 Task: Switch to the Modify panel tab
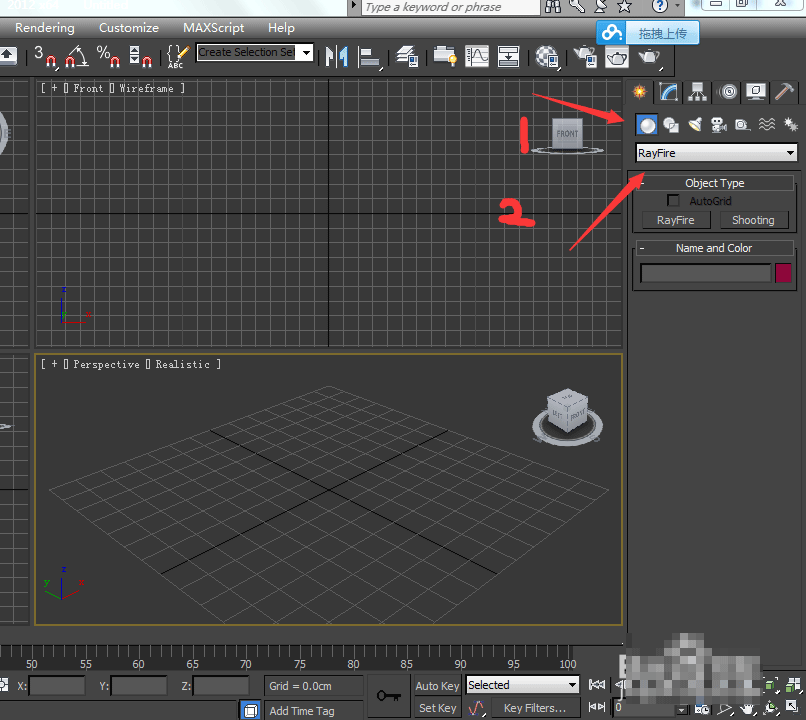[x=668, y=92]
